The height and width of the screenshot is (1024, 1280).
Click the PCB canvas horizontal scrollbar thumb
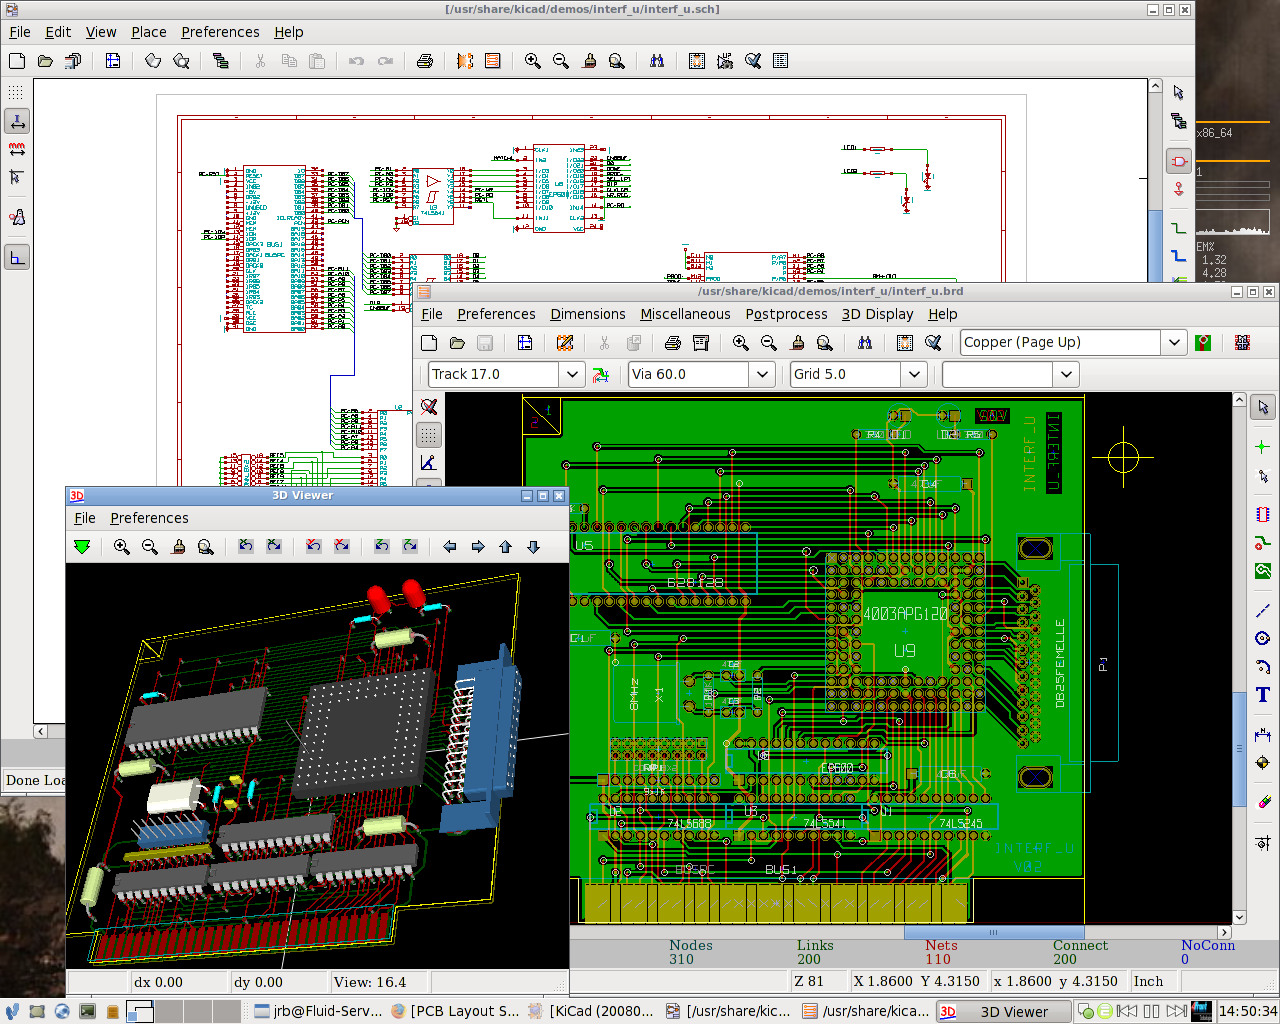[993, 932]
